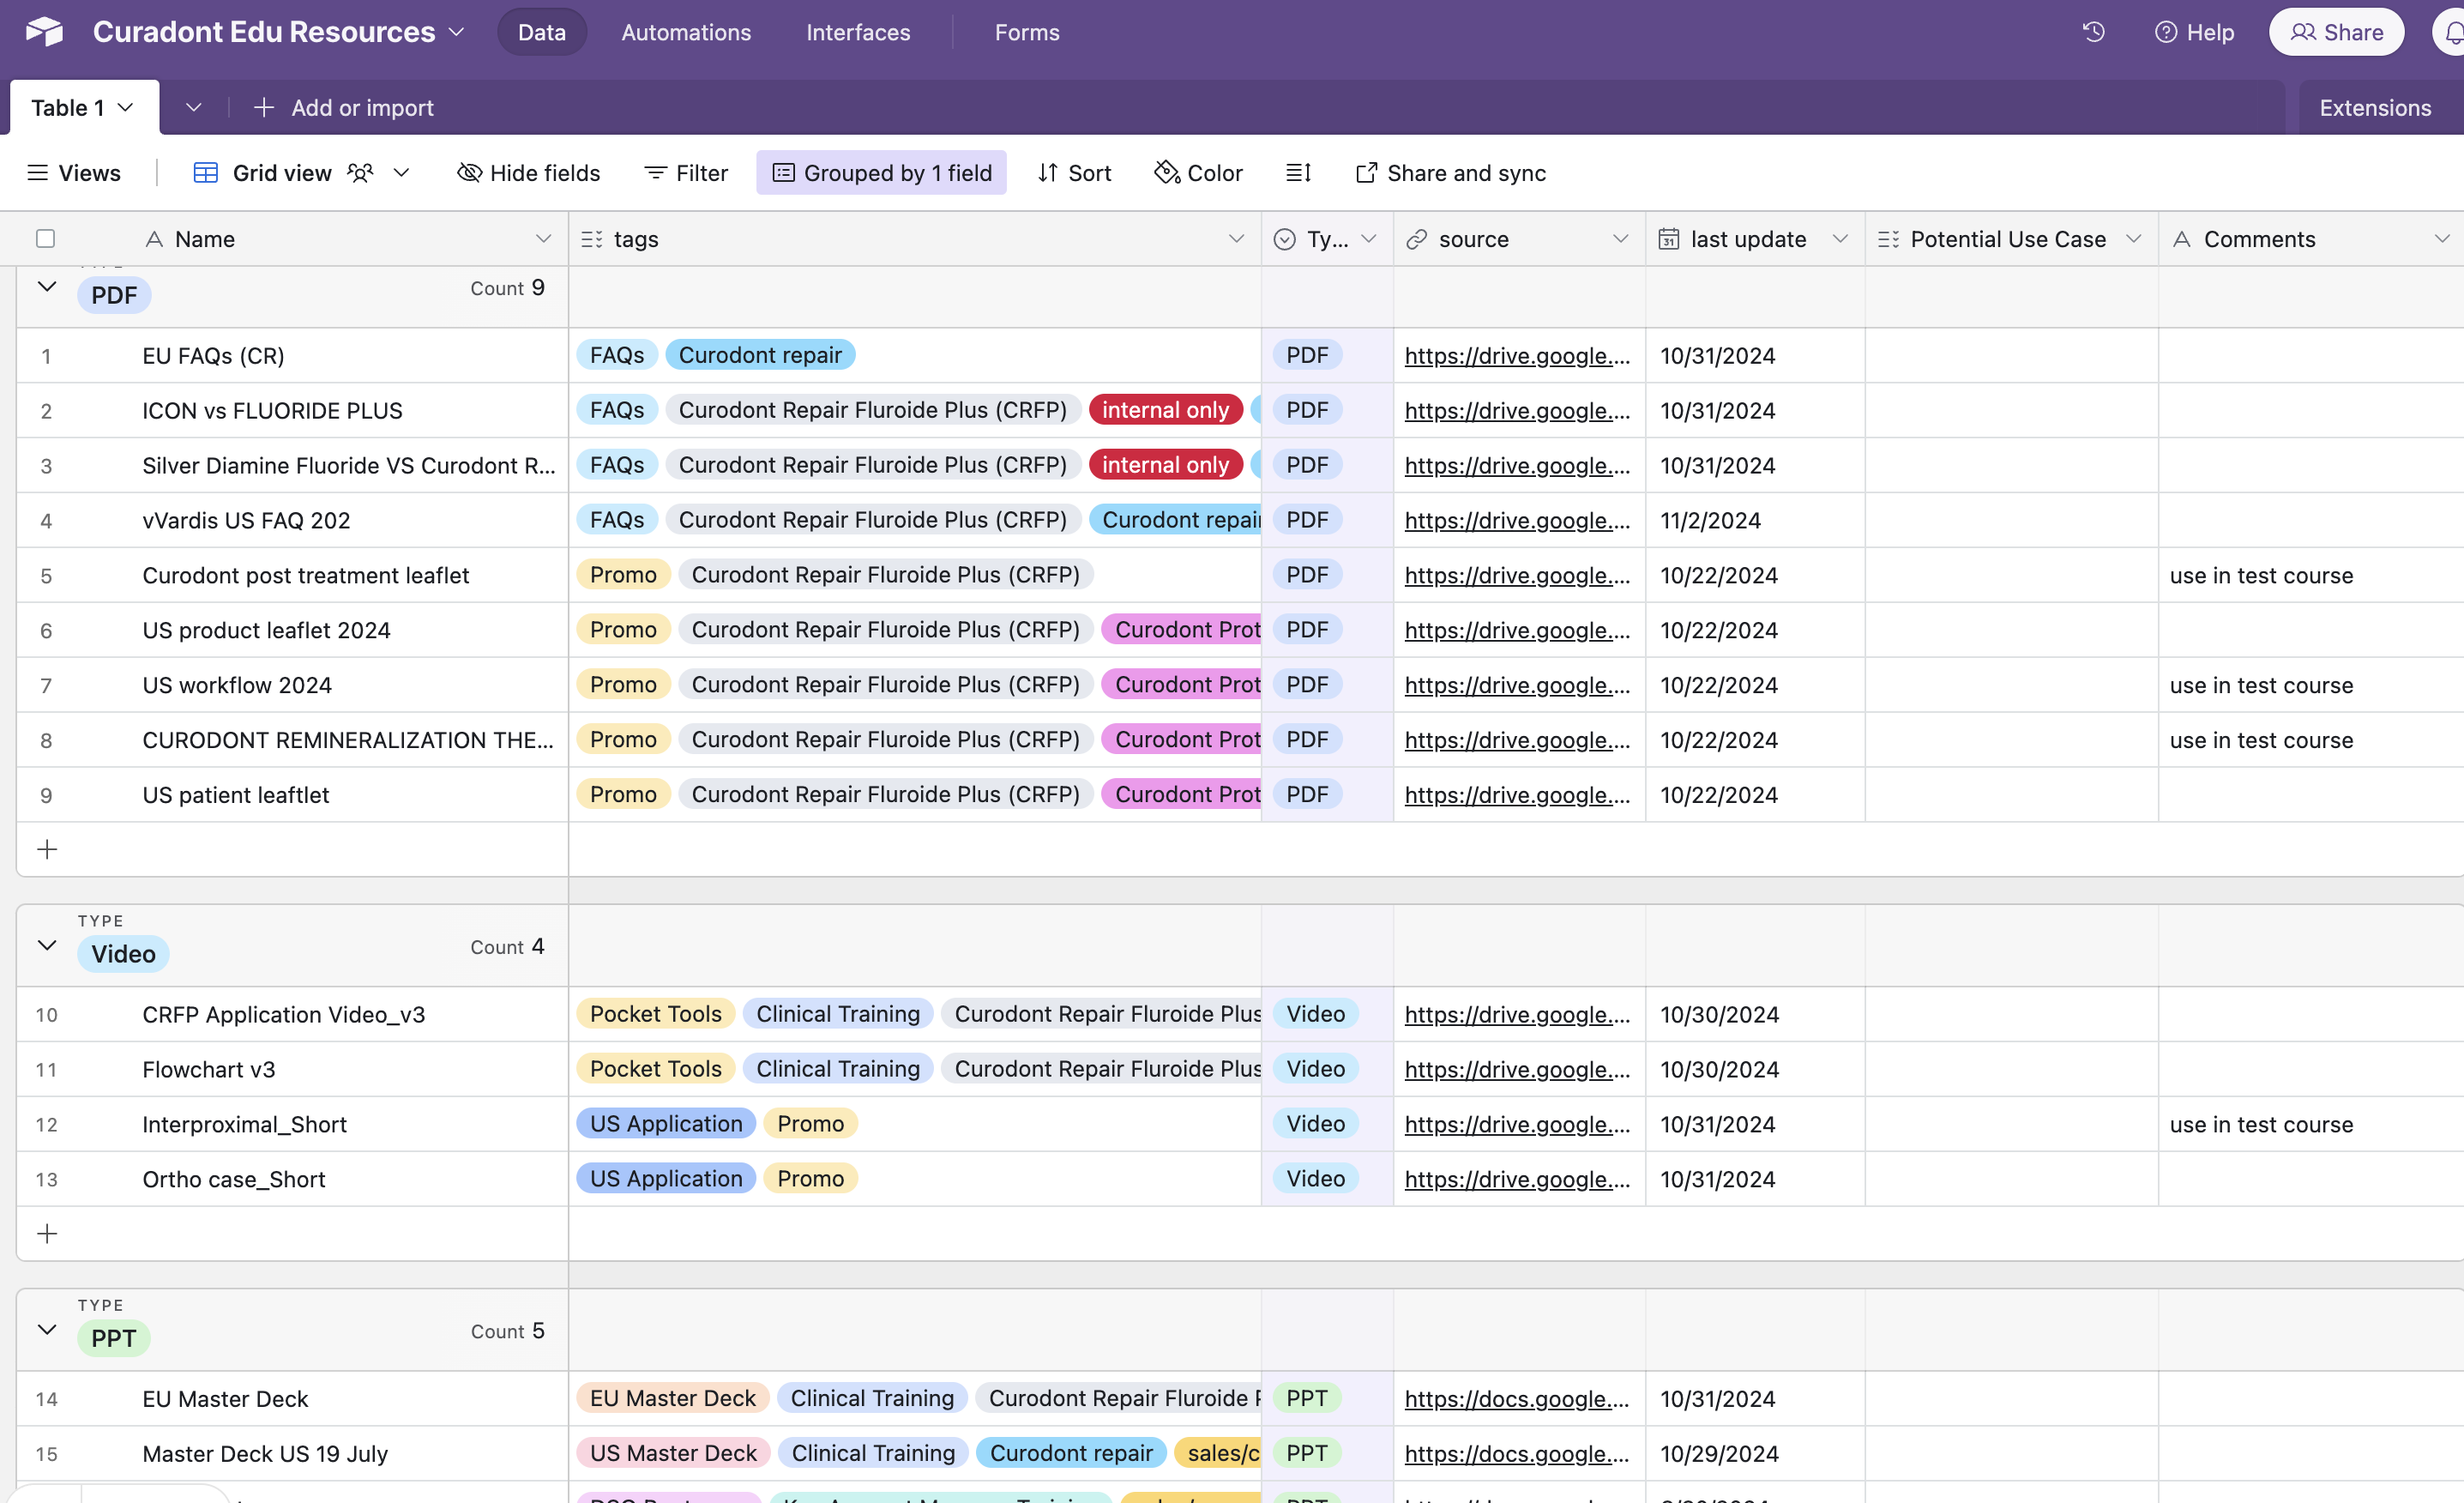This screenshot has width=2464, height=1503.
Task: Click the collaborative view people icon
Action: (x=360, y=173)
